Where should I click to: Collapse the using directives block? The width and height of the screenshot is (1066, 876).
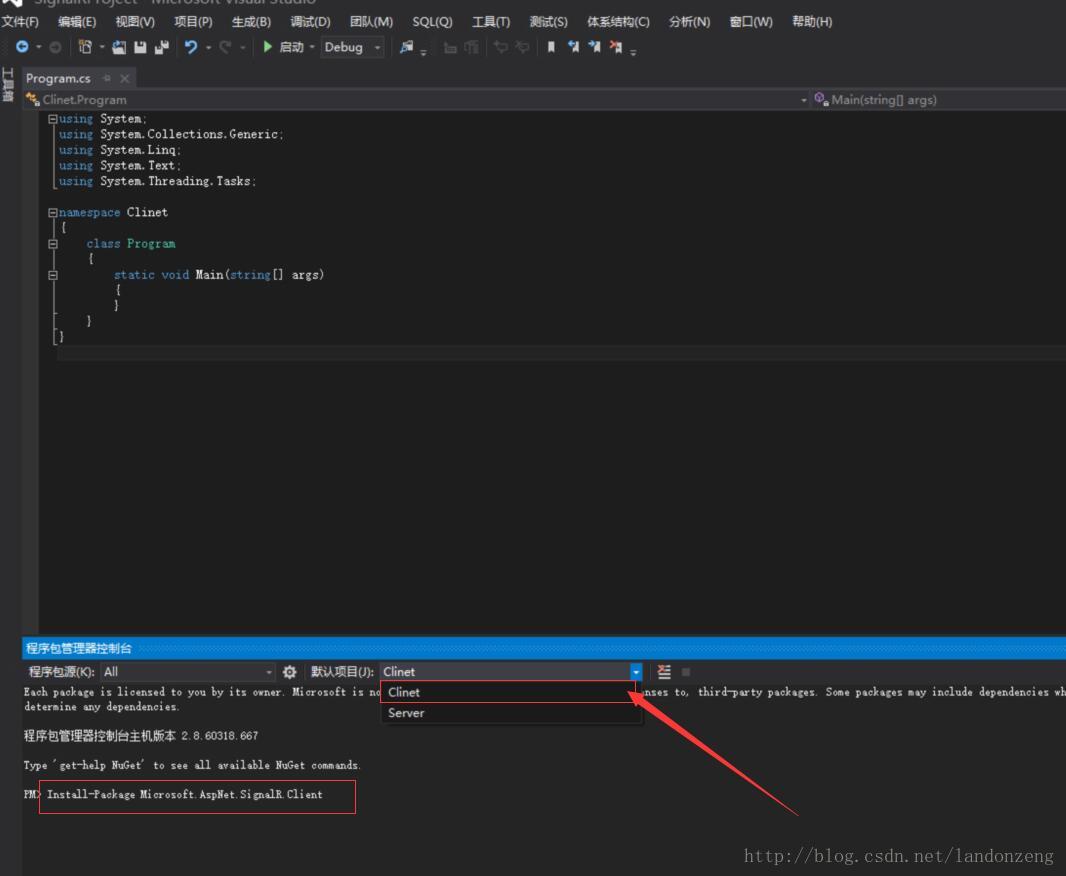(53, 119)
